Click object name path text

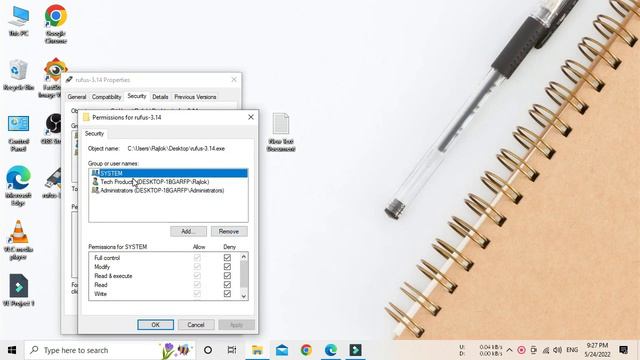tap(176, 149)
